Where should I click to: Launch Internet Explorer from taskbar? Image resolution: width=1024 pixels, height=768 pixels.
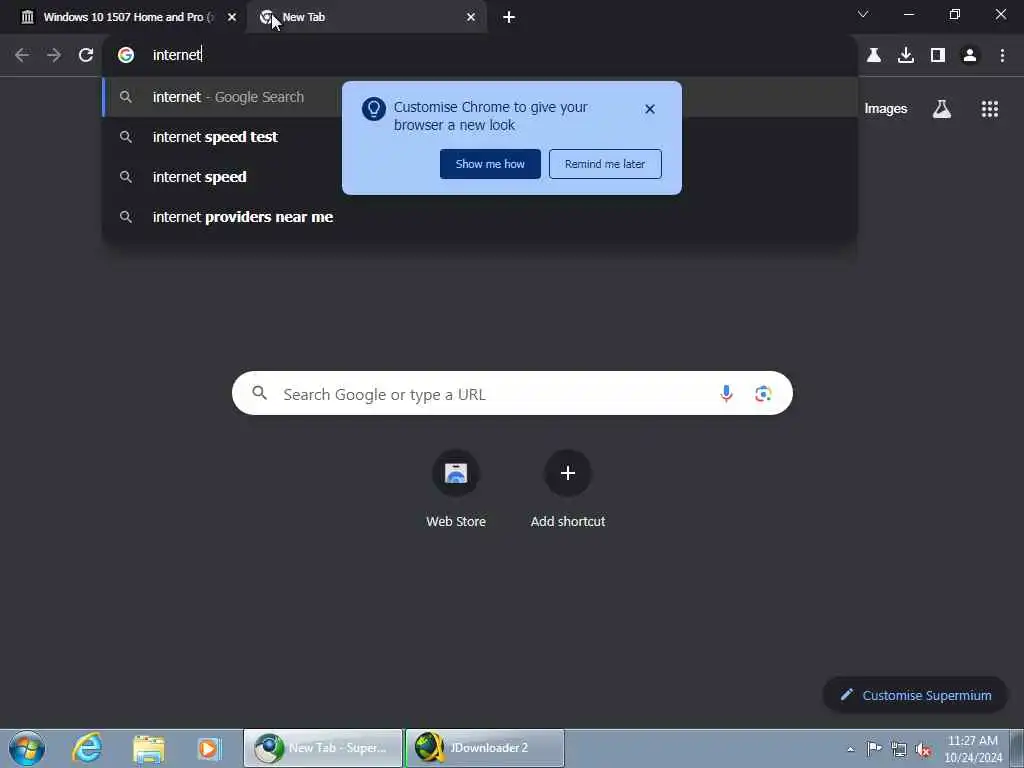(x=87, y=748)
